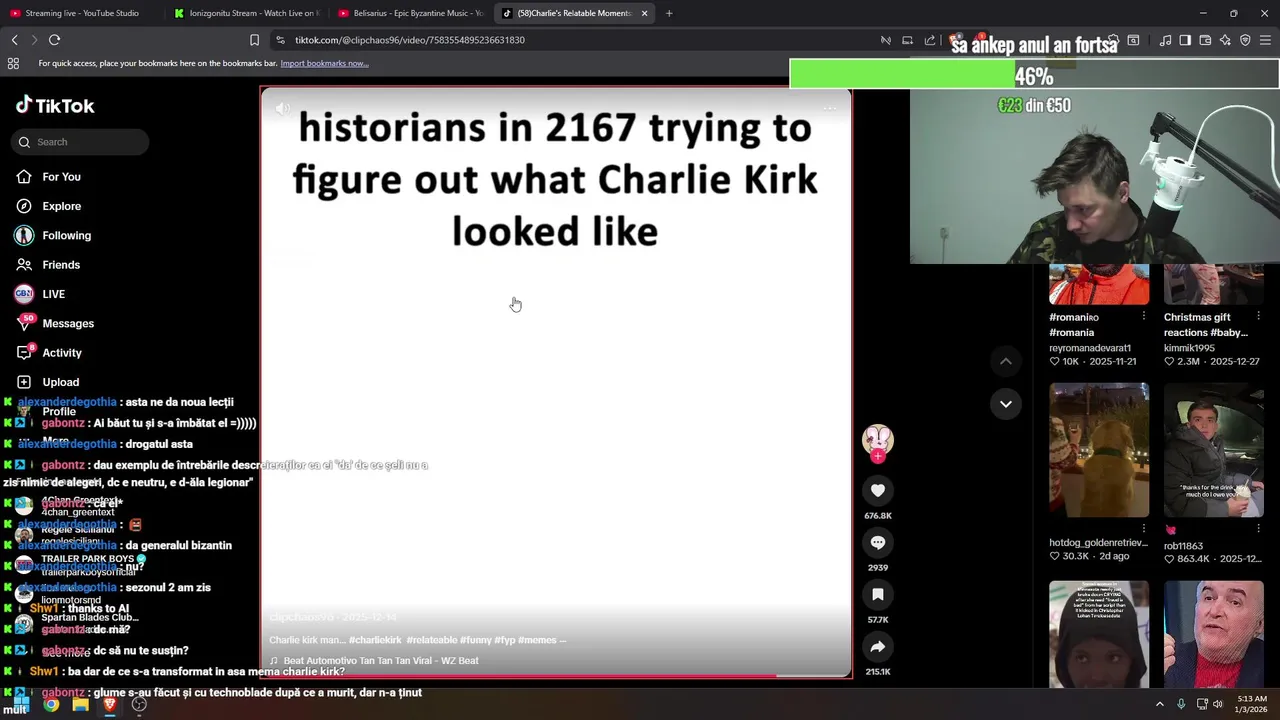
Task: Switch to the Ionizgonitu Stream Kick tab
Action: click(246, 13)
